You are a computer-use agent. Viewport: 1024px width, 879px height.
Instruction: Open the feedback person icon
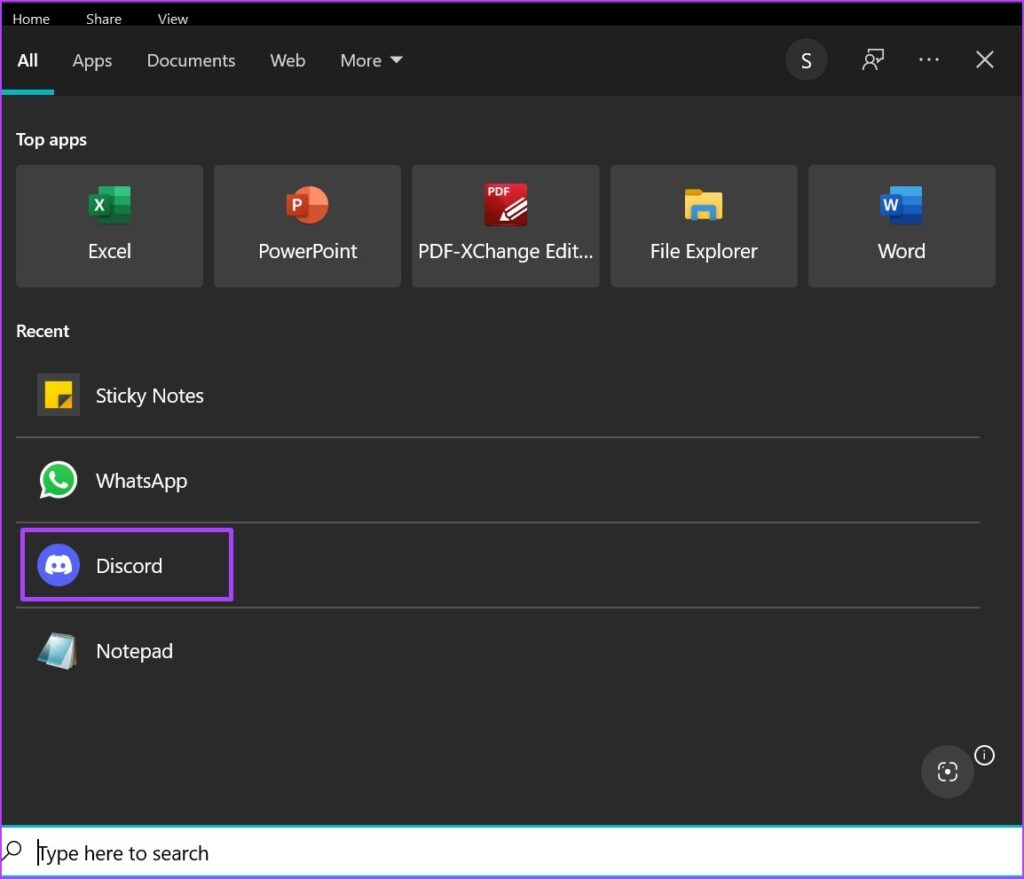(872, 60)
